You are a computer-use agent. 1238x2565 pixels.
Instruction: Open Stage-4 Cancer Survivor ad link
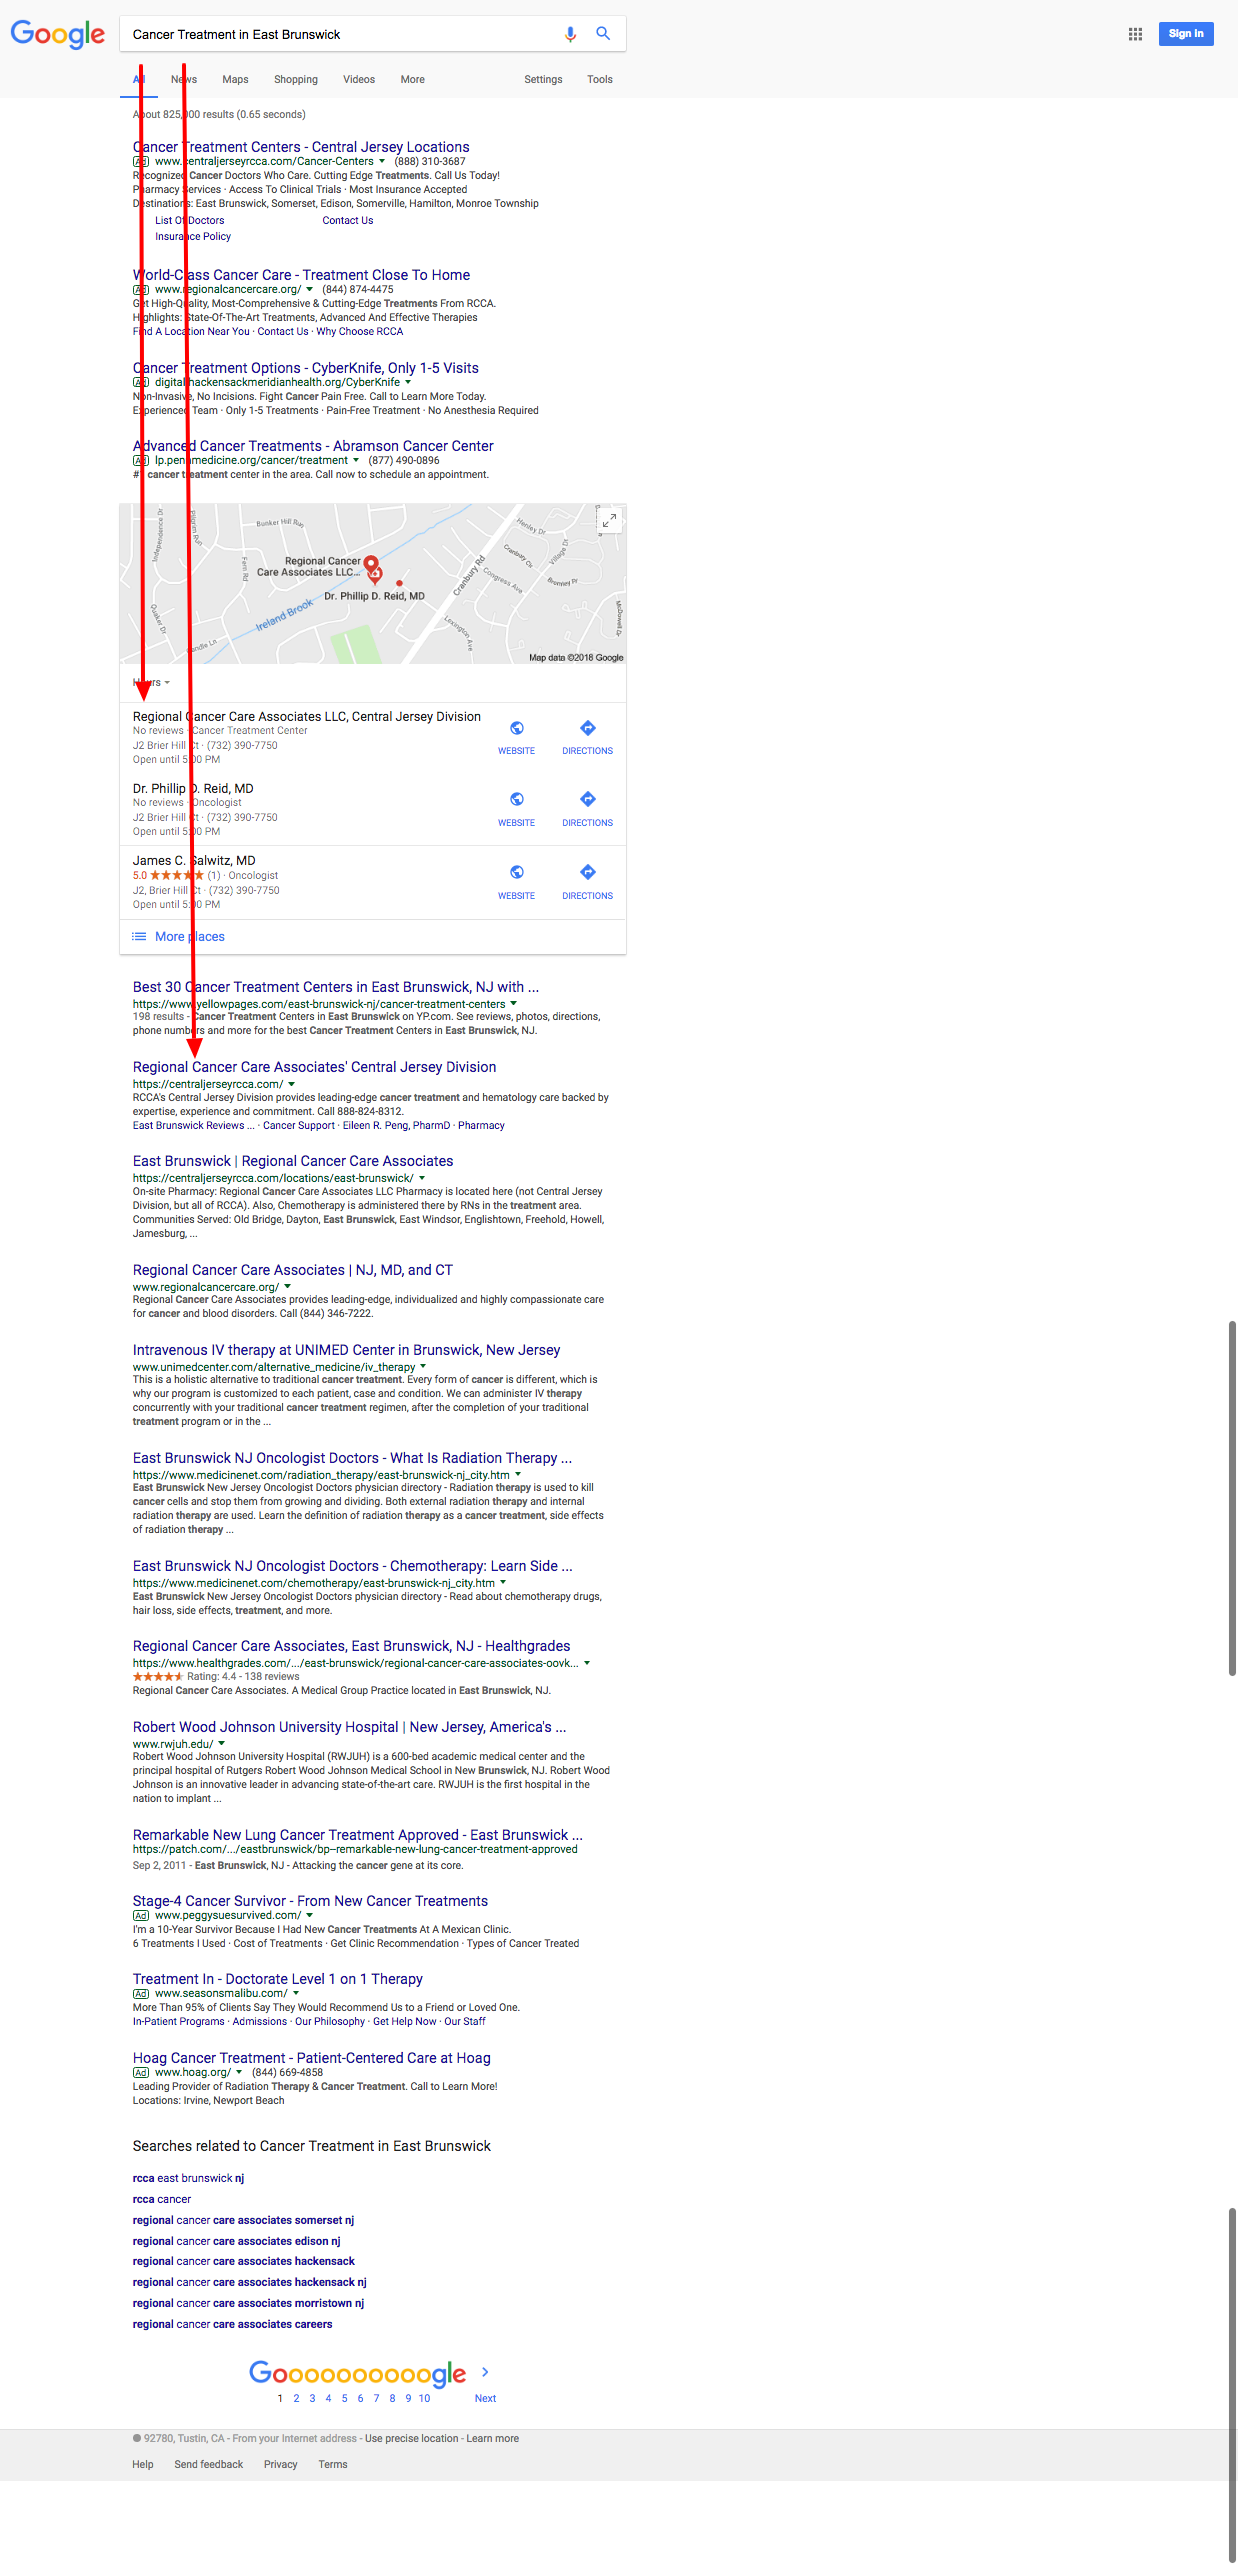[x=310, y=1901]
